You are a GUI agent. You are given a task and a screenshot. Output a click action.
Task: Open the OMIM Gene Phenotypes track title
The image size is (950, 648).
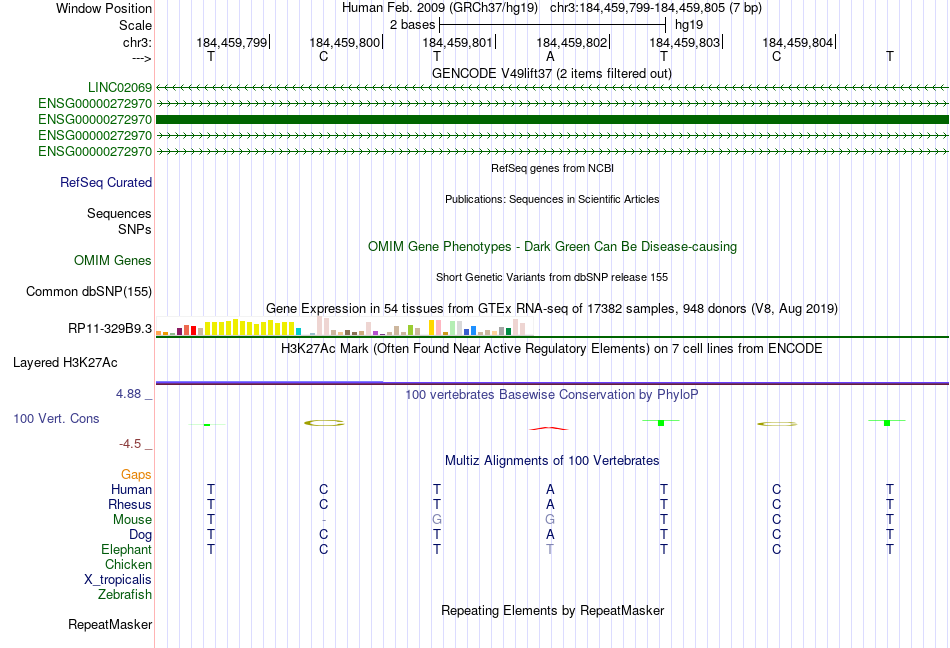(552, 246)
